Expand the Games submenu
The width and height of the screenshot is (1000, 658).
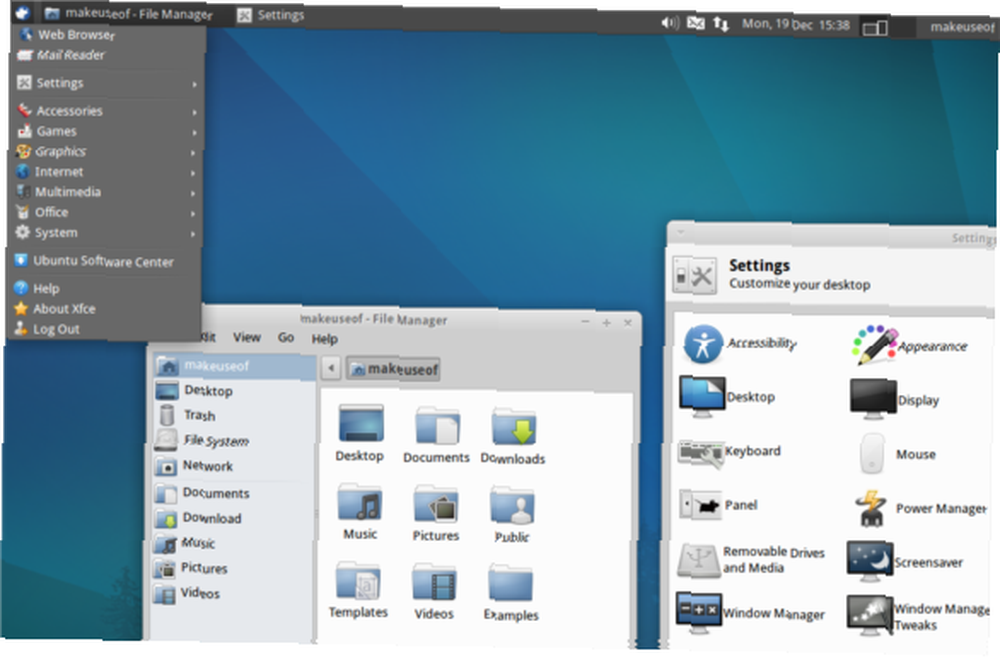[x=107, y=131]
